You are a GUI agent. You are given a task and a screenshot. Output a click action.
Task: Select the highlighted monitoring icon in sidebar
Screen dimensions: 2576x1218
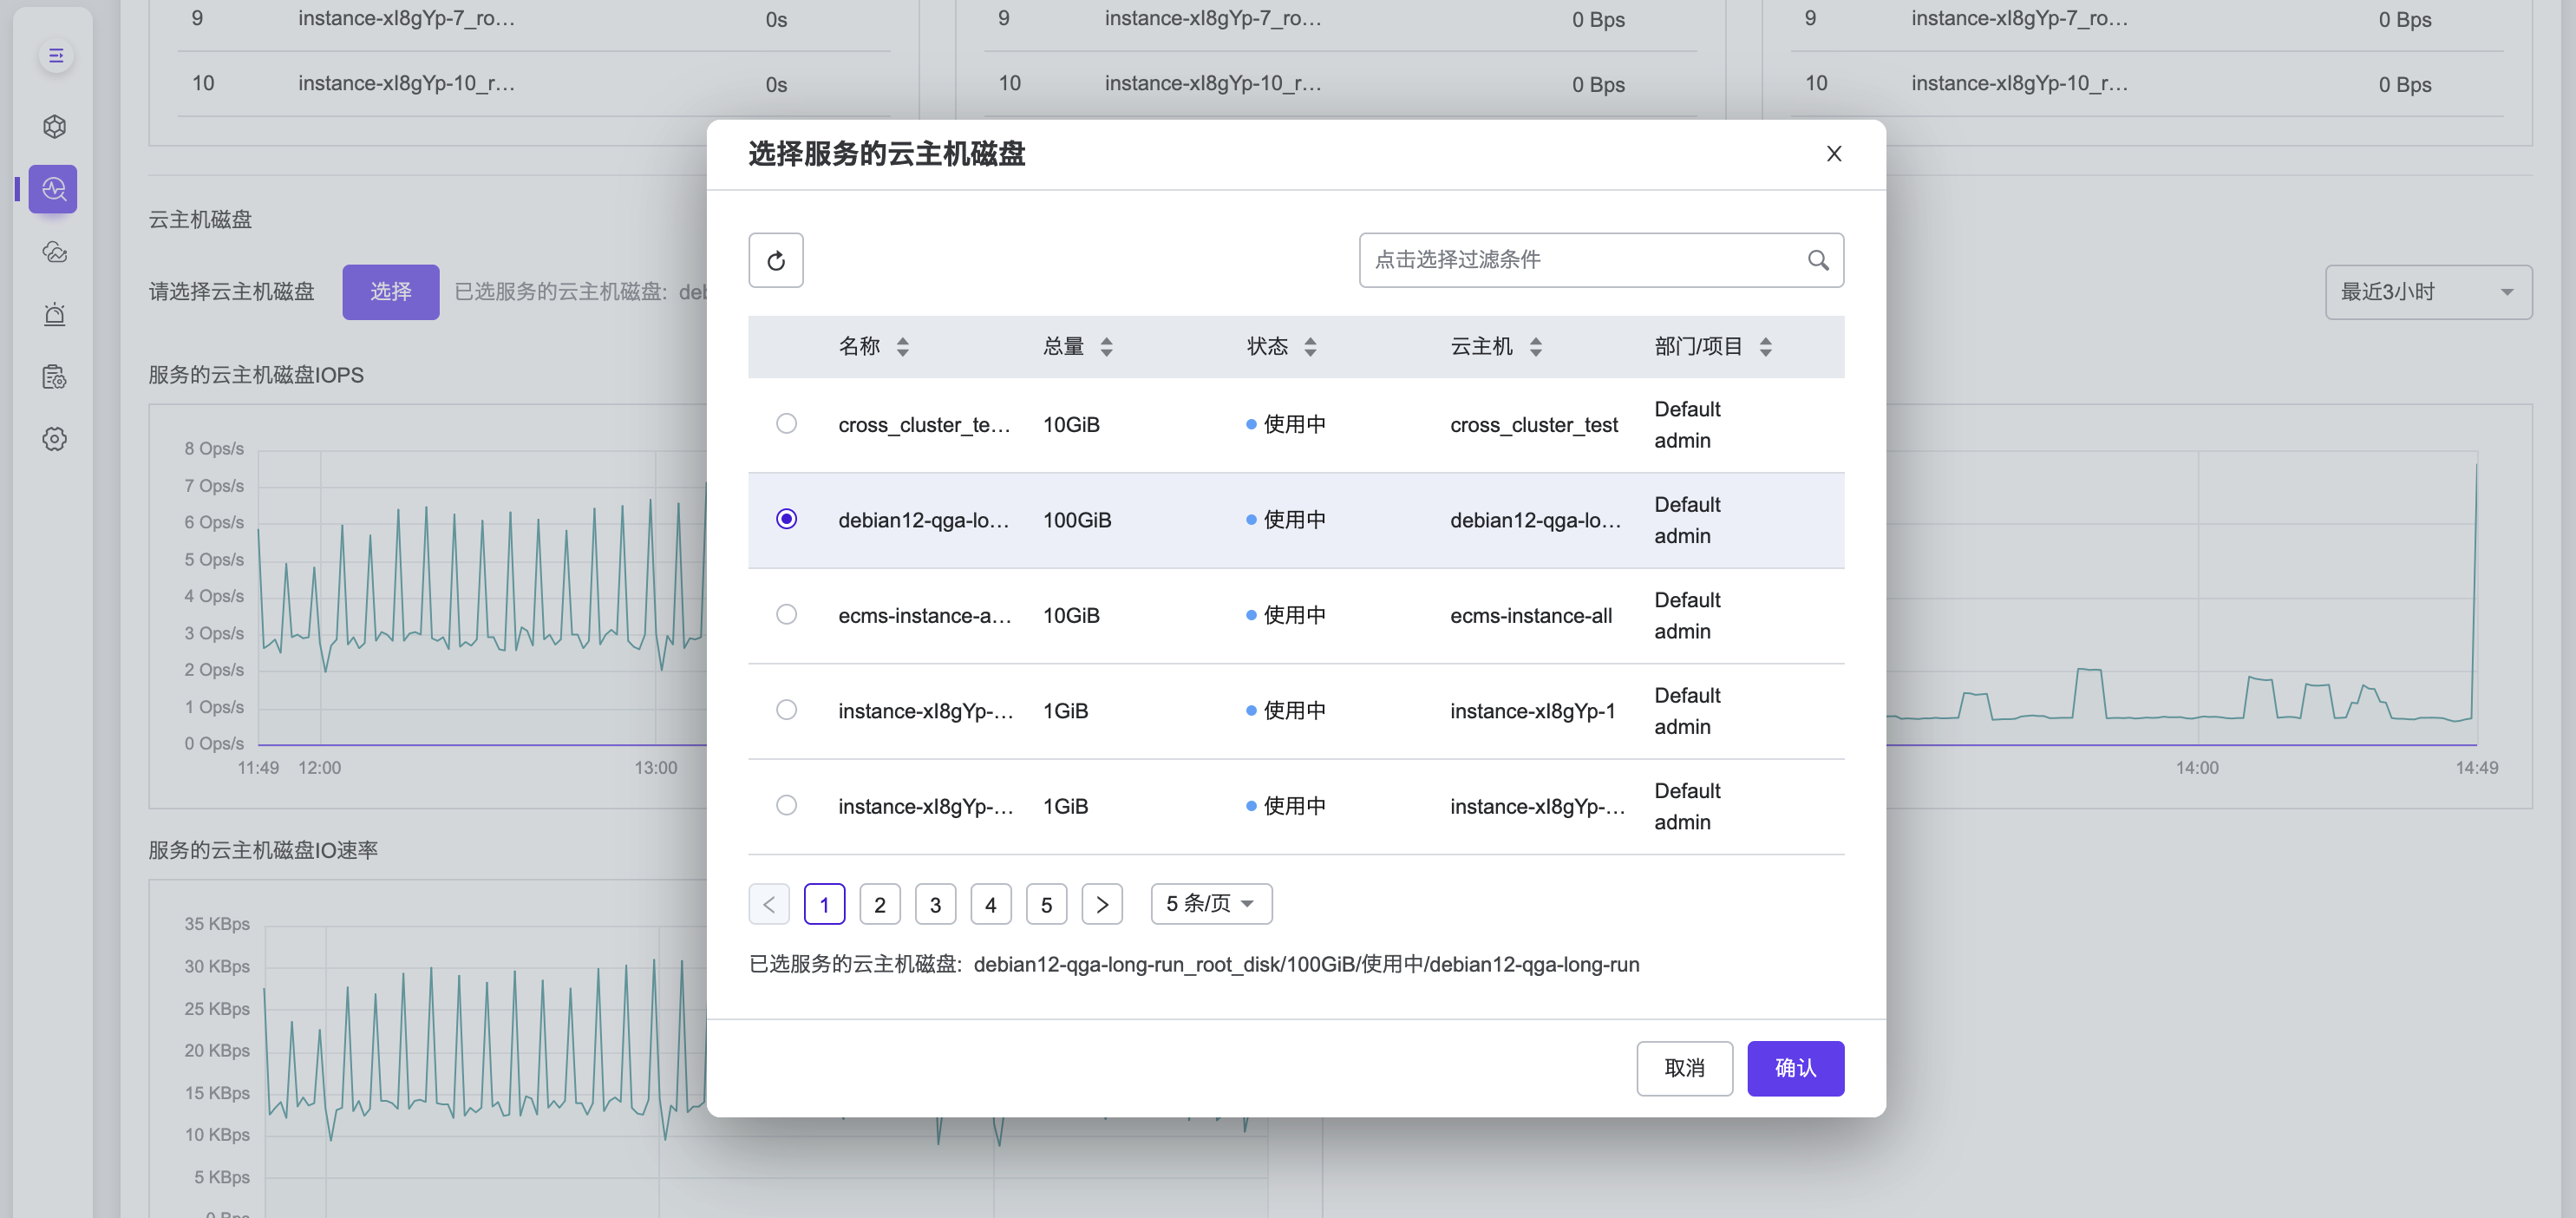(54, 189)
